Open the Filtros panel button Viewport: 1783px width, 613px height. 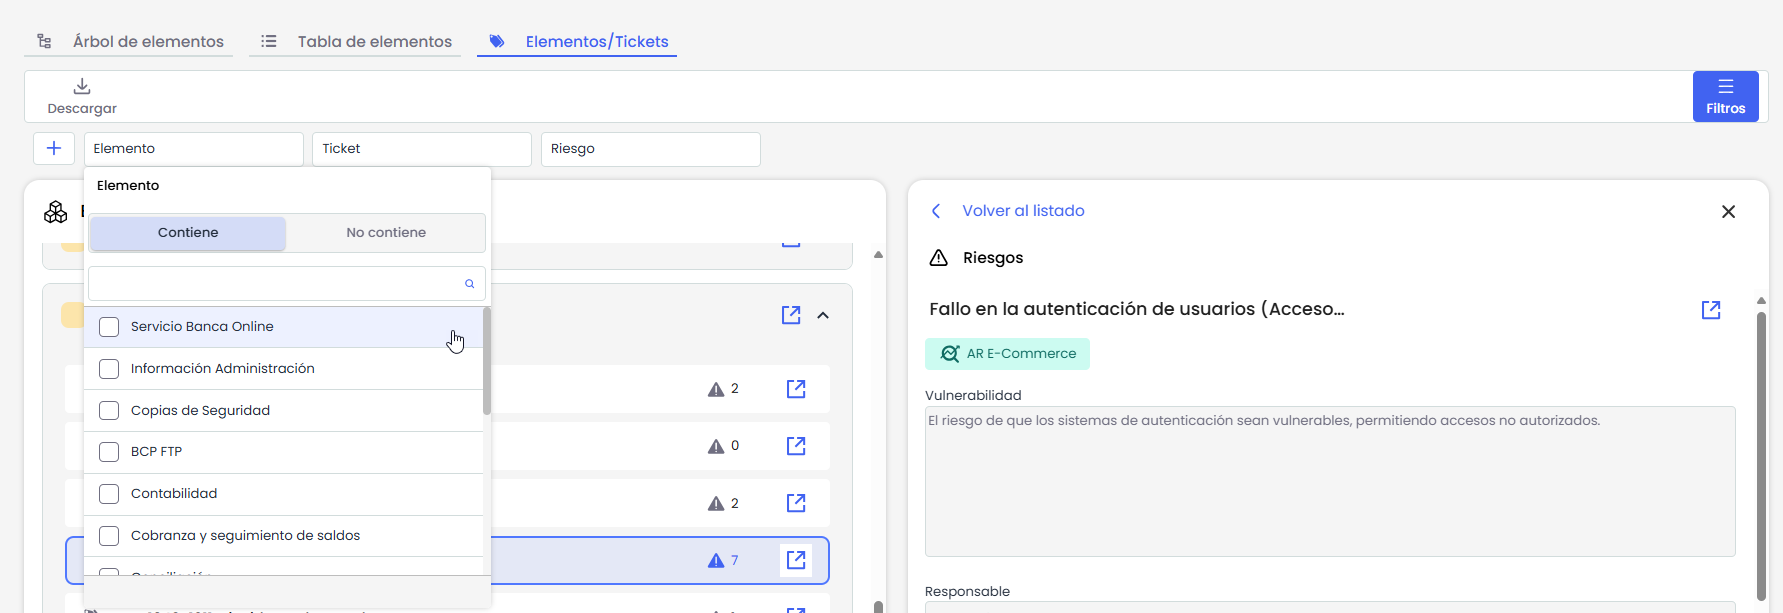click(x=1725, y=97)
